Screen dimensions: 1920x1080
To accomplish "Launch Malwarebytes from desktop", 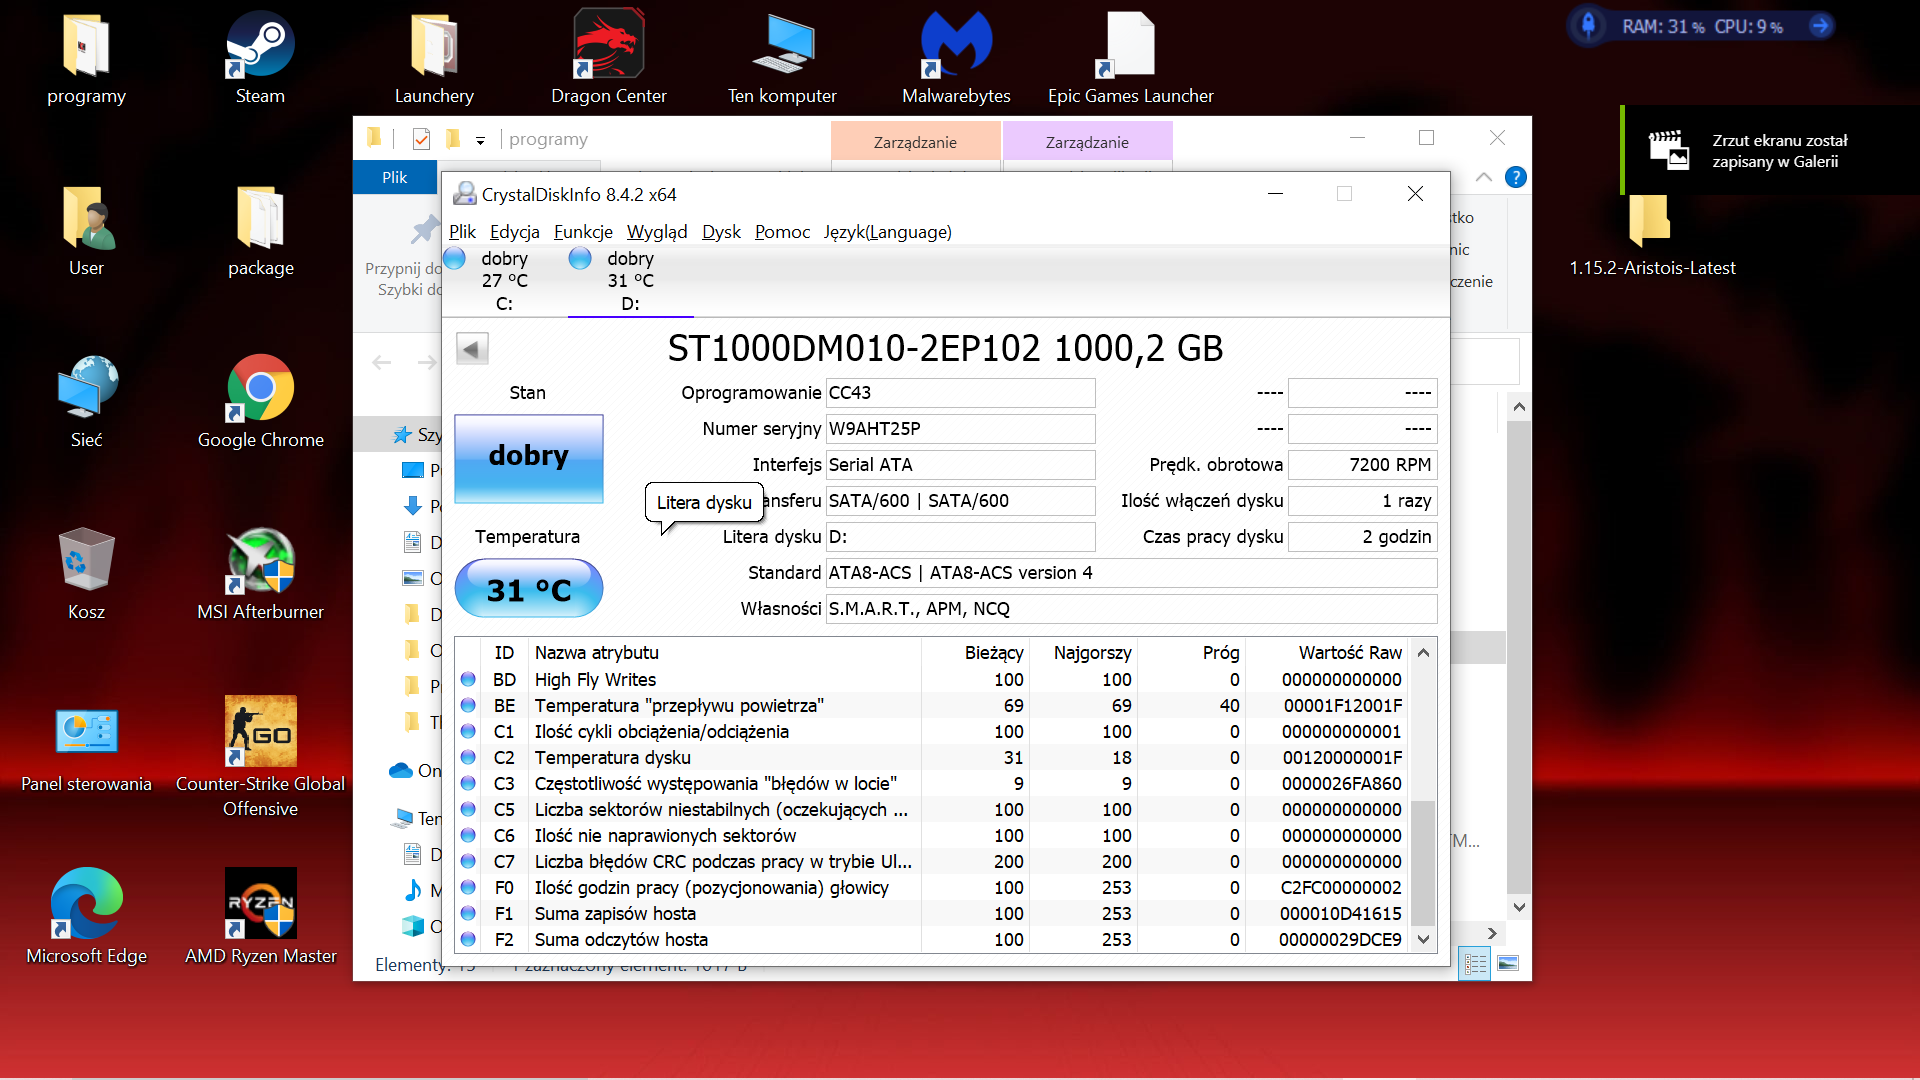I will point(956,58).
